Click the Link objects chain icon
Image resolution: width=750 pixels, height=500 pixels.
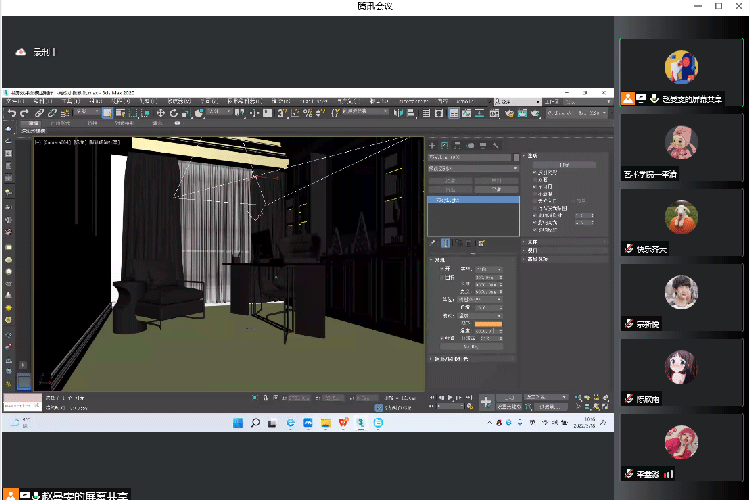pos(38,113)
